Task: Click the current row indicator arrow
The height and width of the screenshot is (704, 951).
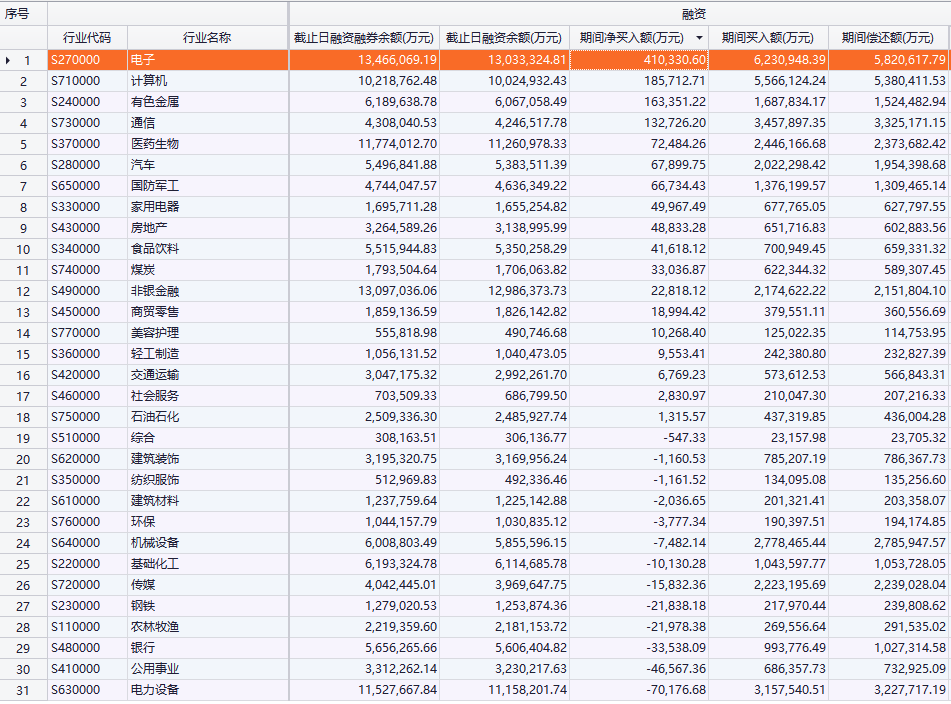Action: [x=8, y=60]
